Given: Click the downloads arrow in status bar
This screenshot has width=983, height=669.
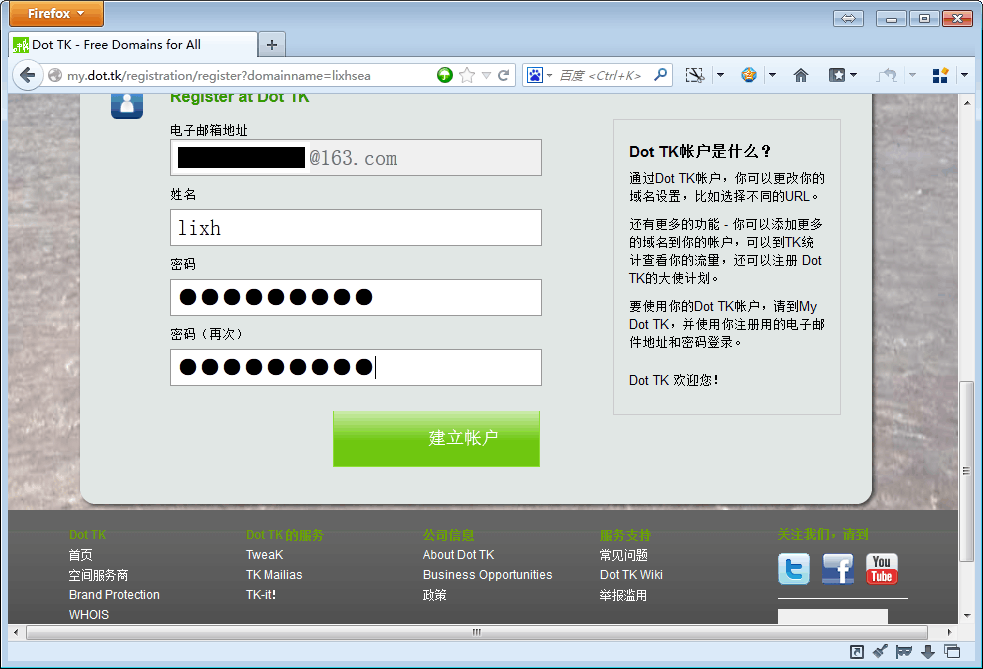Looking at the screenshot, I should coord(928,652).
